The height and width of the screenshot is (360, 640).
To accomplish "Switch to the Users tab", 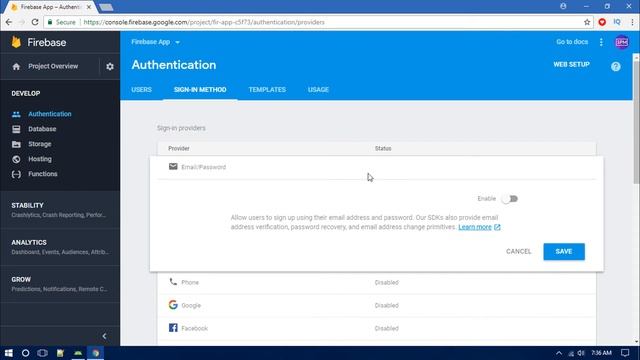I will click(x=142, y=89).
